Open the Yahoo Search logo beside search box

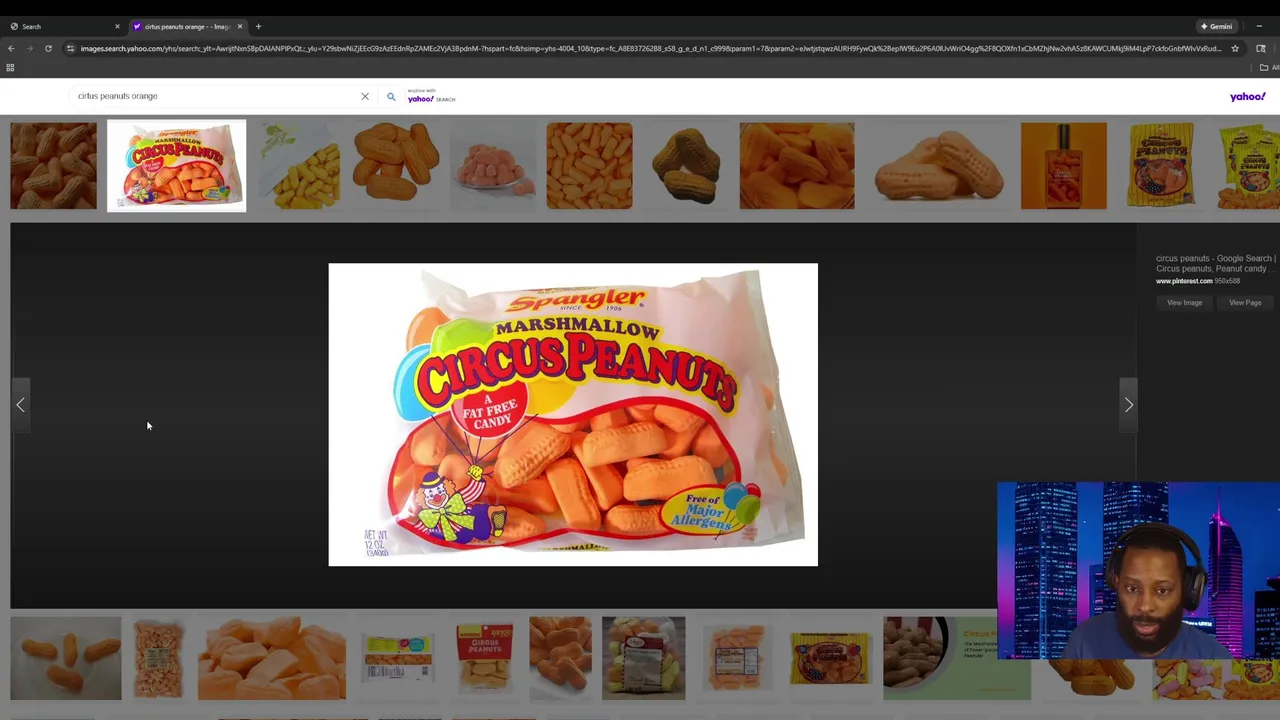[x=431, y=96]
